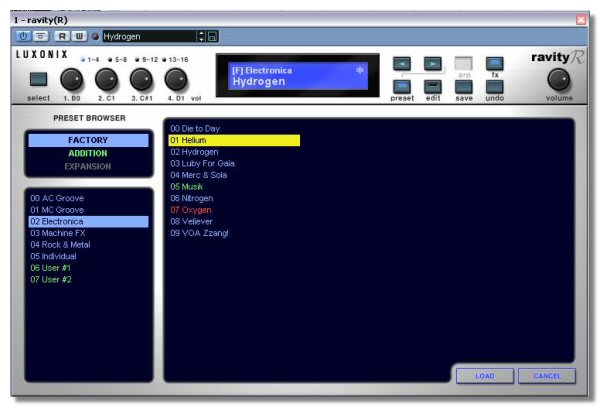Click the round record indicator beside the W button
This screenshot has height=407, width=600.
point(95,37)
